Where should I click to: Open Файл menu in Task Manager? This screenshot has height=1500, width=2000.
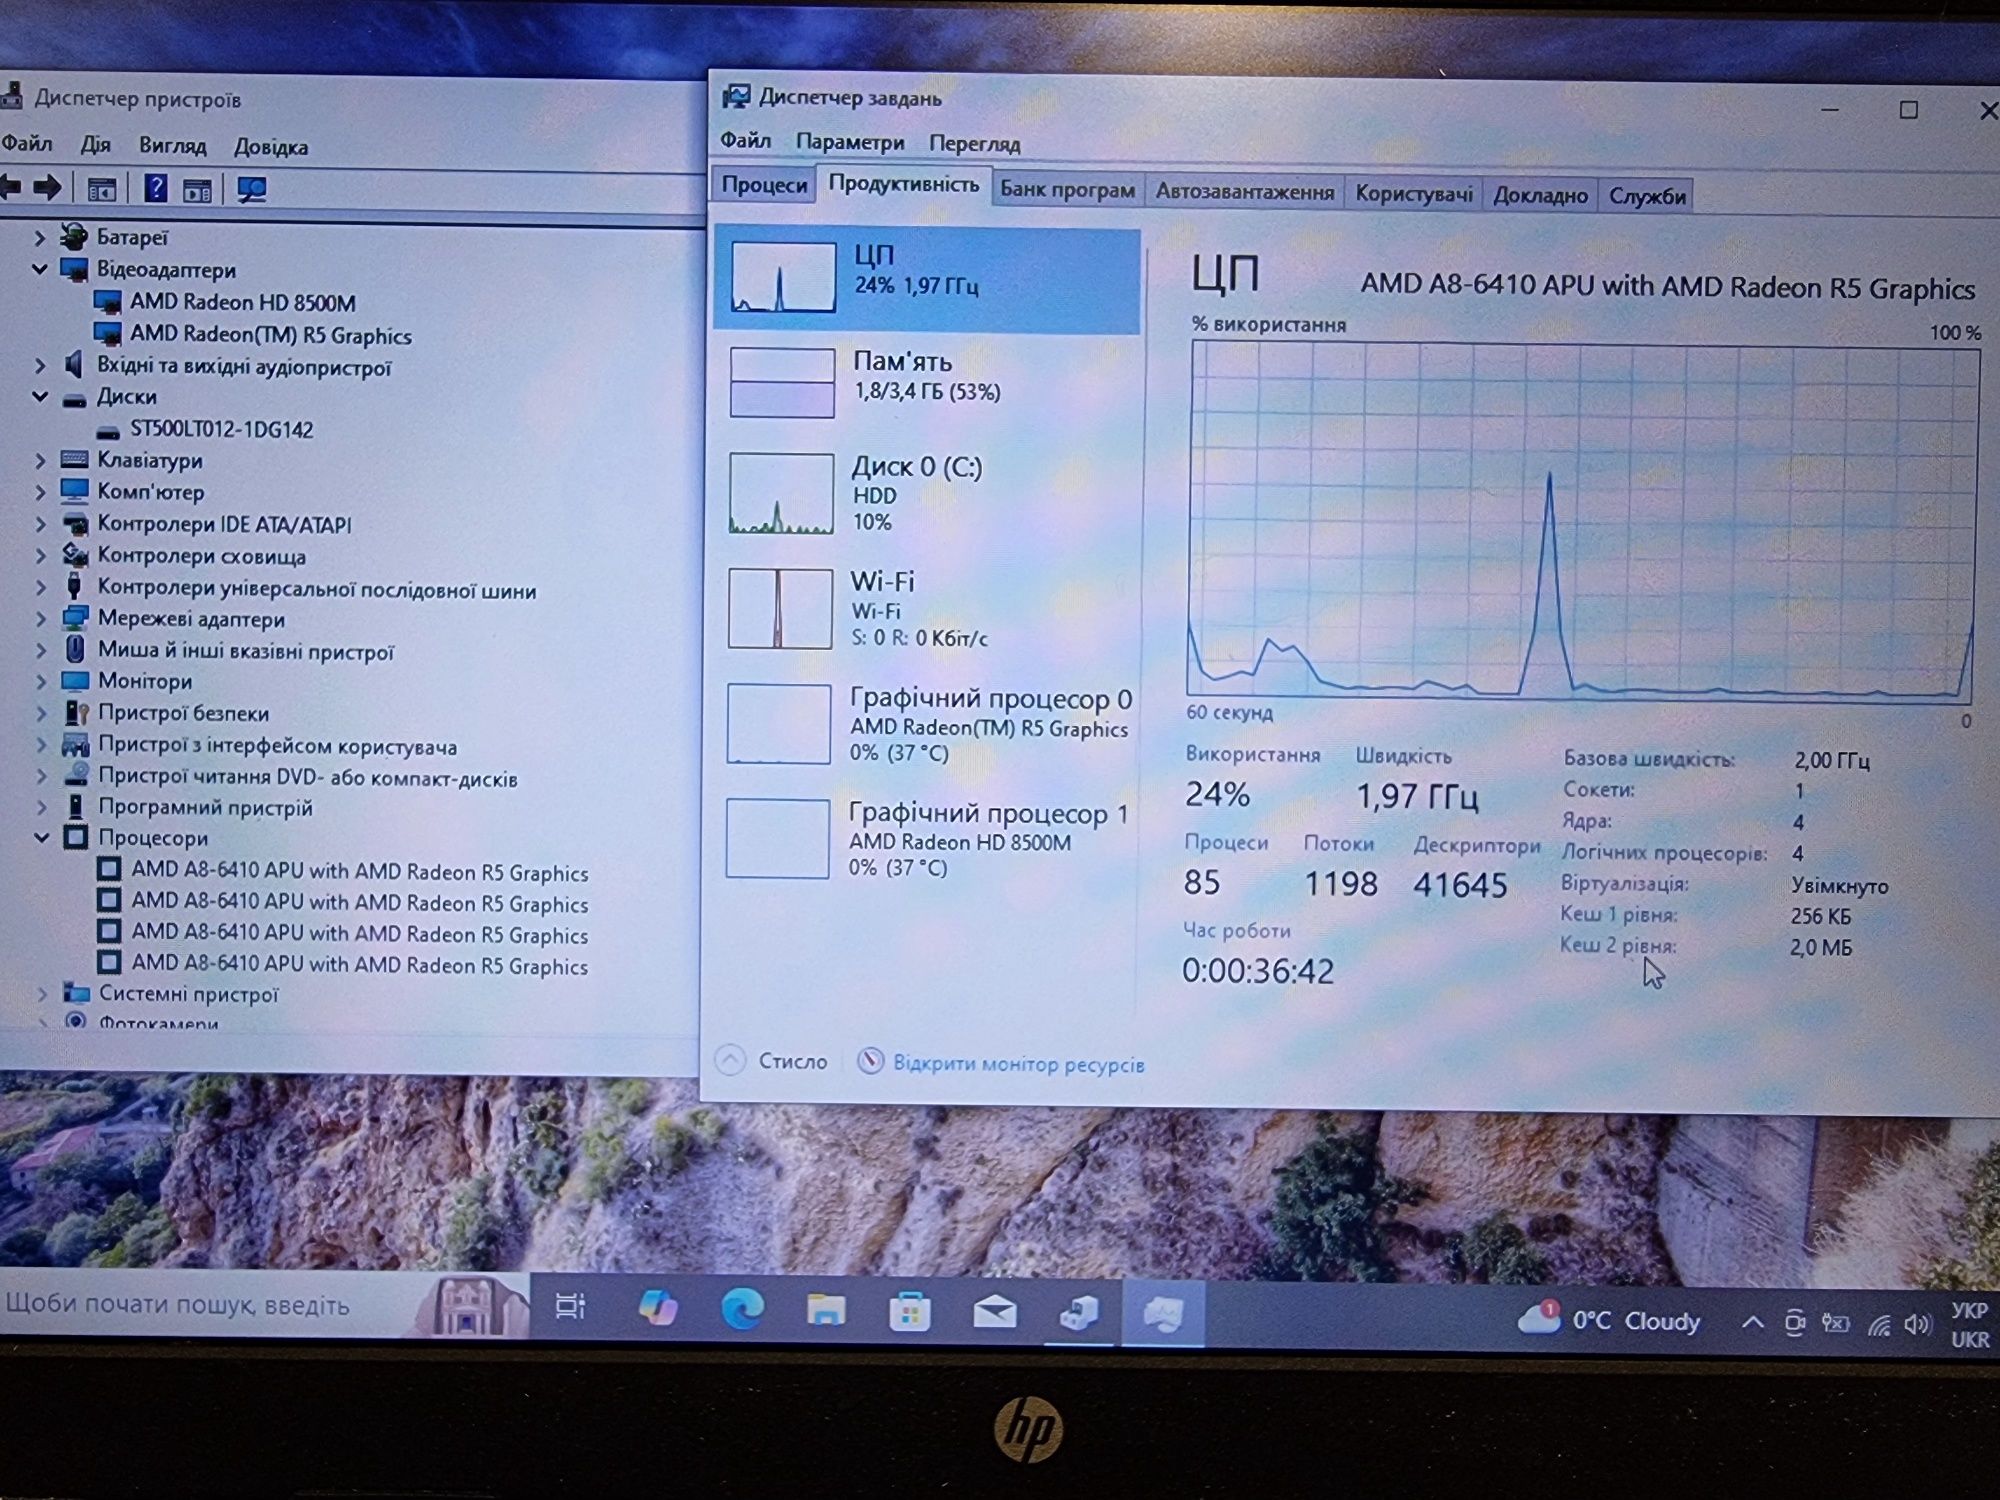click(x=745, y=140)
